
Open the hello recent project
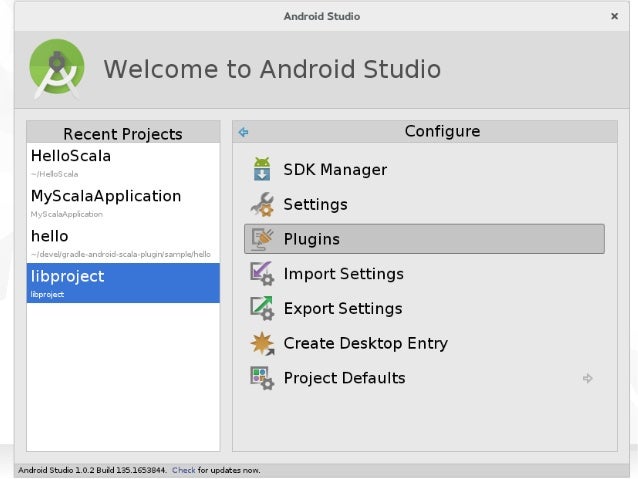pyautogui.click(x=123, y=243)
